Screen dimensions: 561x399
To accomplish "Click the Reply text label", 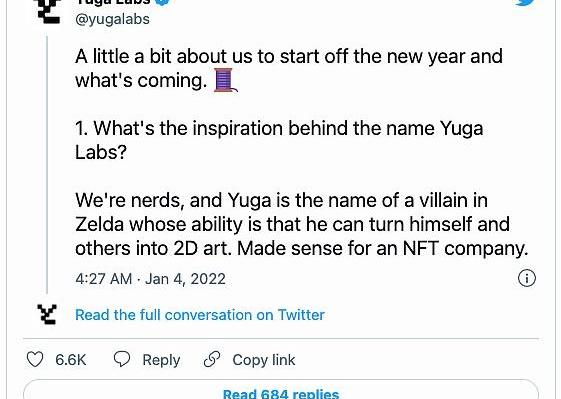I will click(x=161, y=360).
